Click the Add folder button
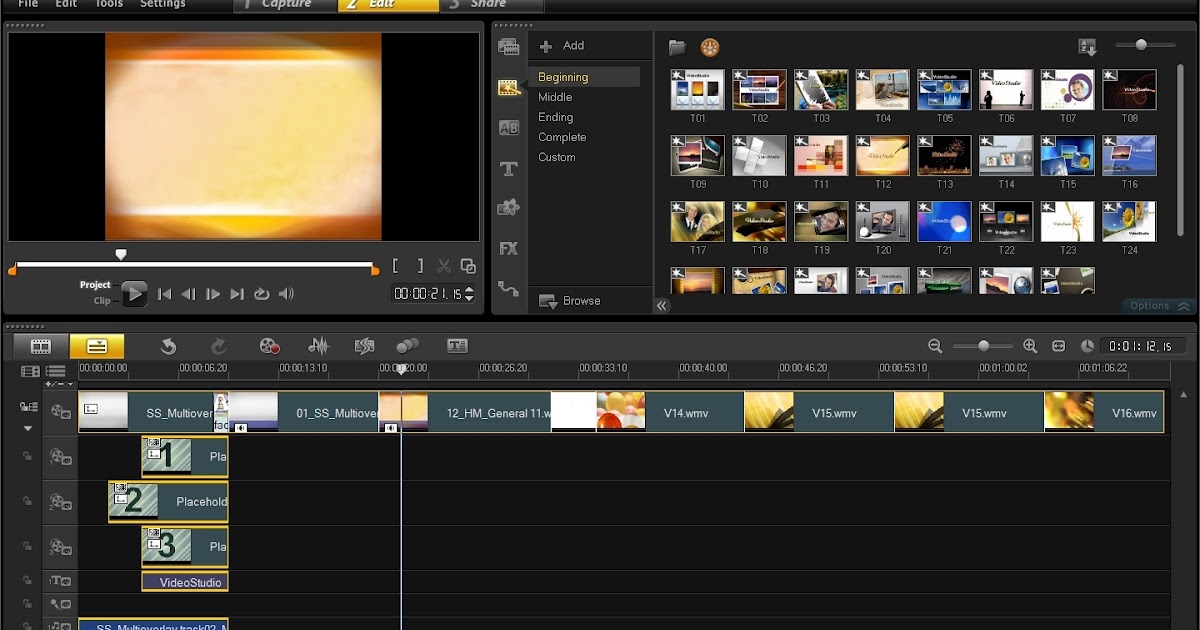This screenshot has width=1200, height=630. 562,46
